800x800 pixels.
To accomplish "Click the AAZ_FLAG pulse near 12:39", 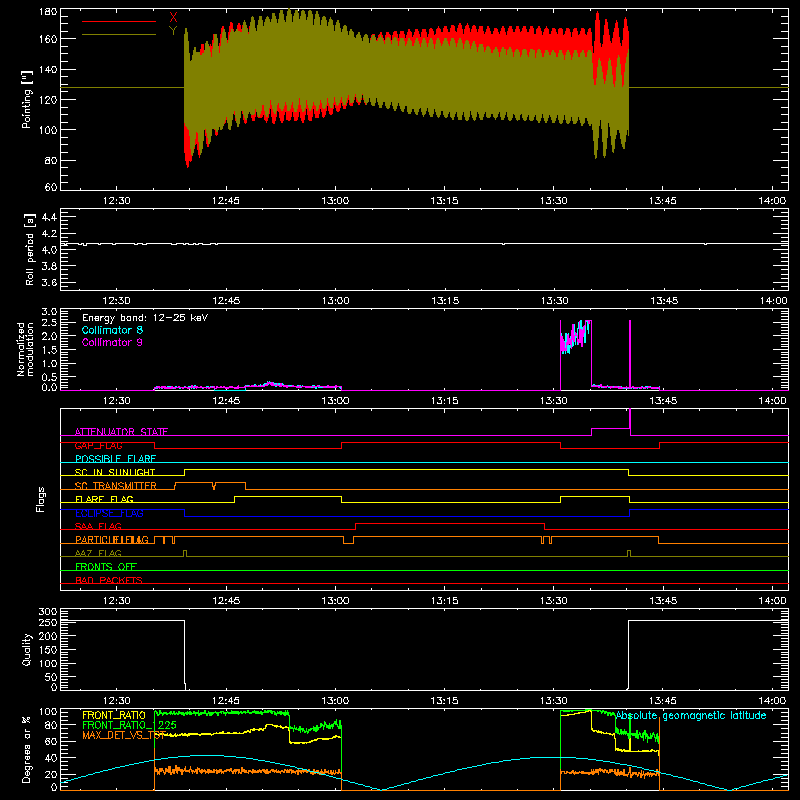I will click(185, 554).
